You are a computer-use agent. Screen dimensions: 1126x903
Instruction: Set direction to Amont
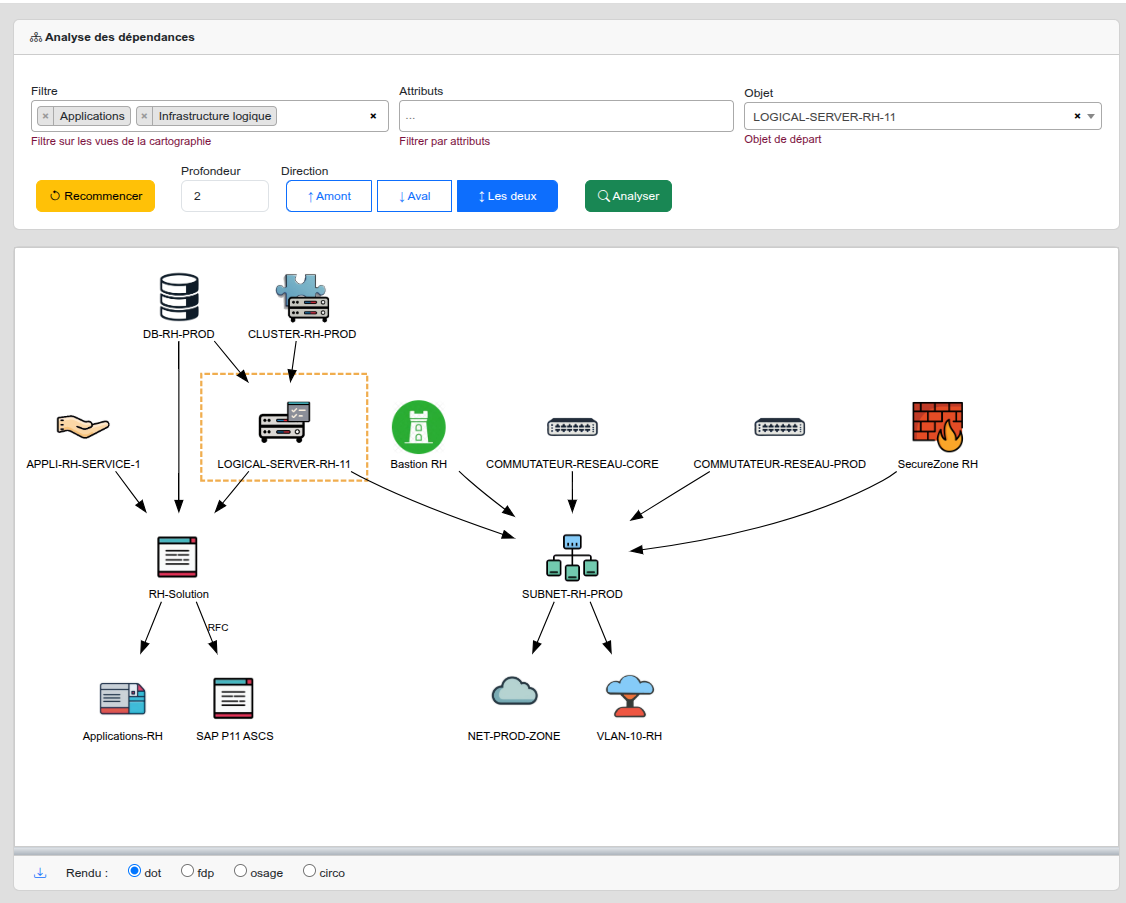tap(329, 196)
